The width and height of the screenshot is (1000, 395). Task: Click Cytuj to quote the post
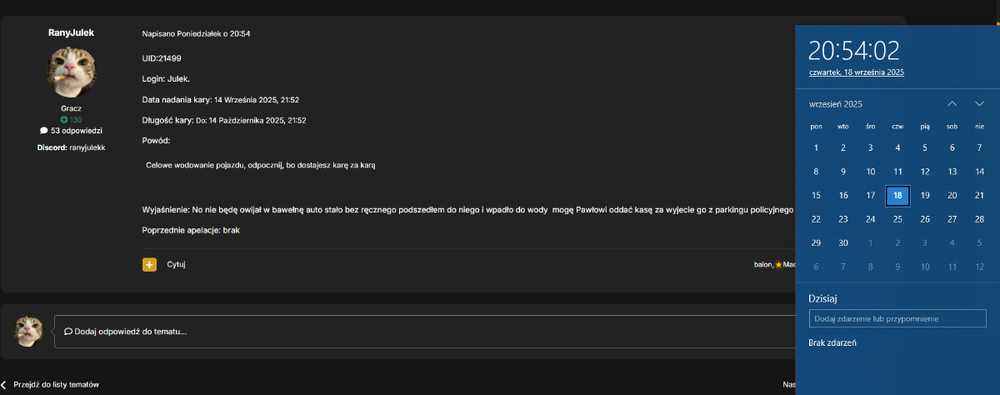(x=176, y=264)
